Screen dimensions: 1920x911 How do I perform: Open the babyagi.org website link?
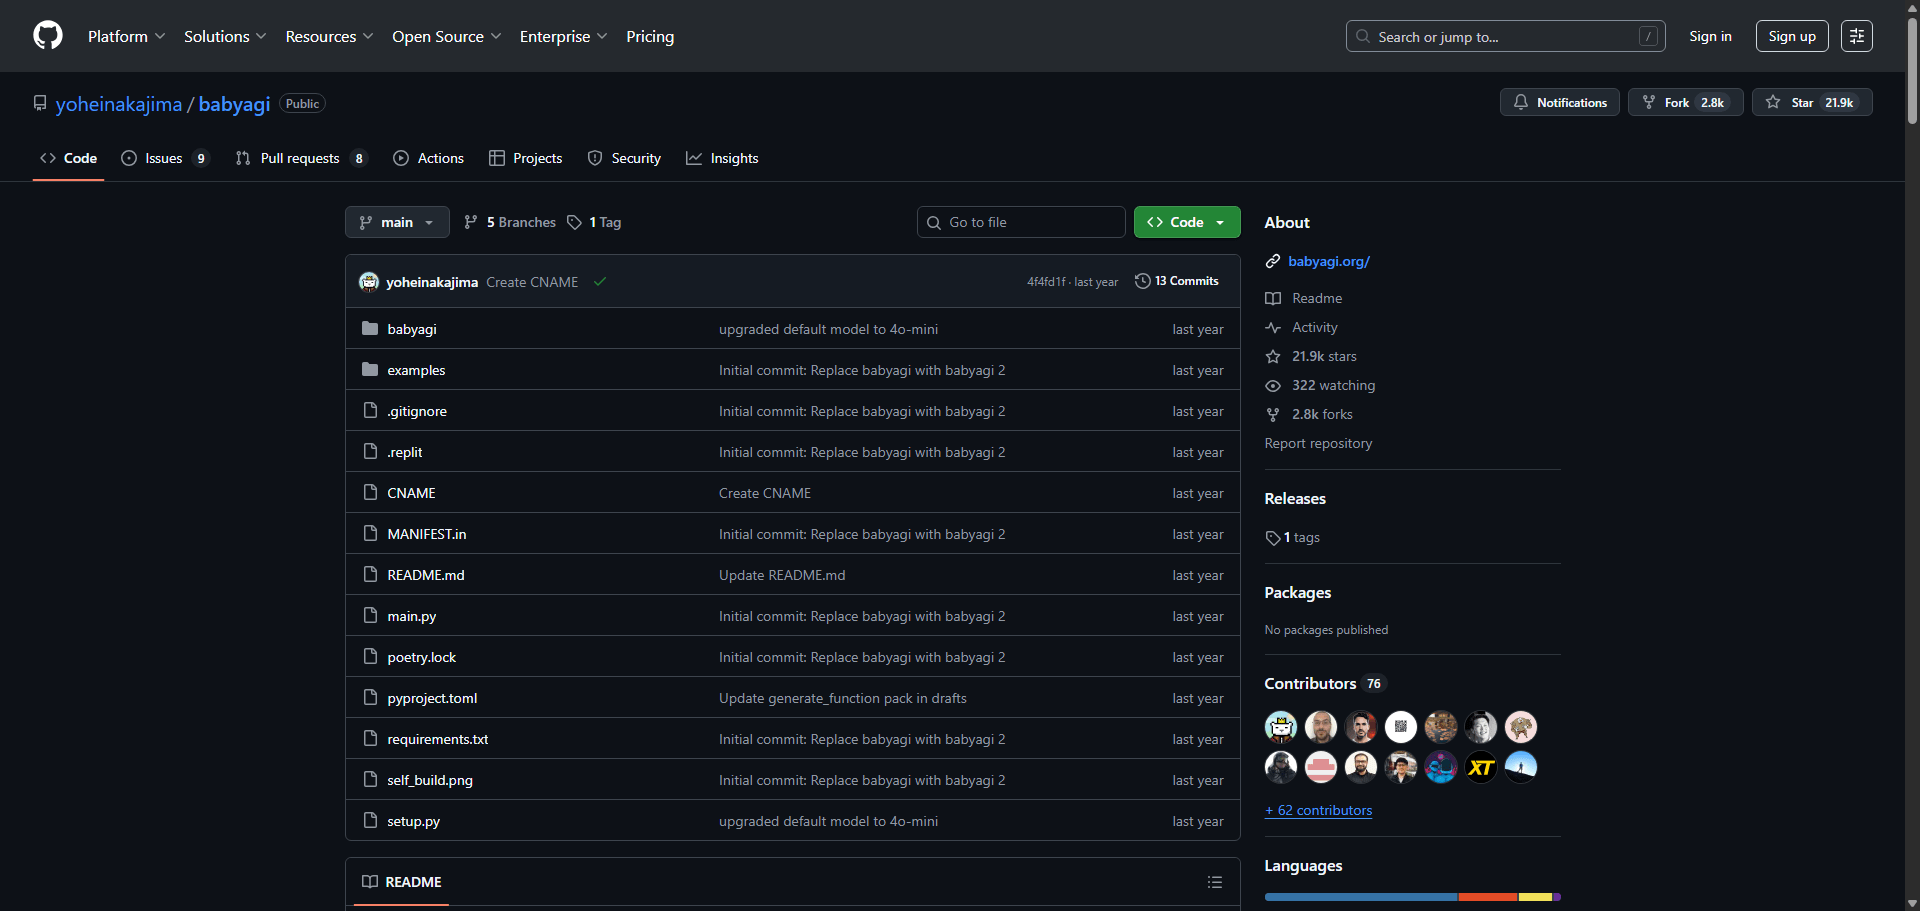coord(1328,261)
